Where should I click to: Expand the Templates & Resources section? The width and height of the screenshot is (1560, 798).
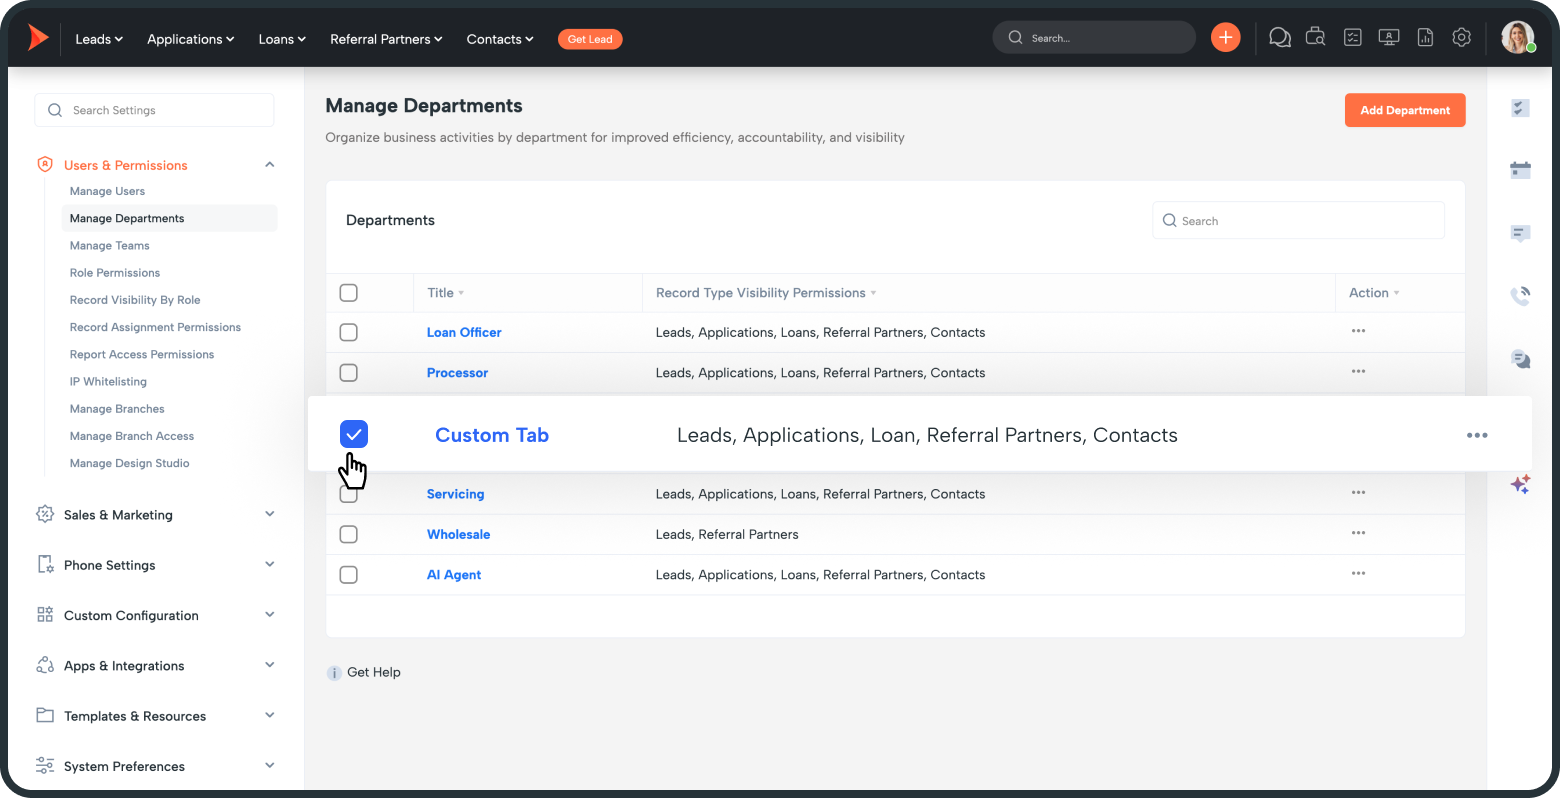[269, 715]
